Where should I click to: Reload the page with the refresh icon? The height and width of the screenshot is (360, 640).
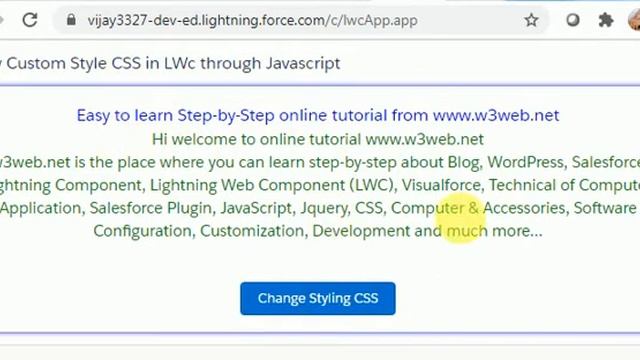click(30, 20)
